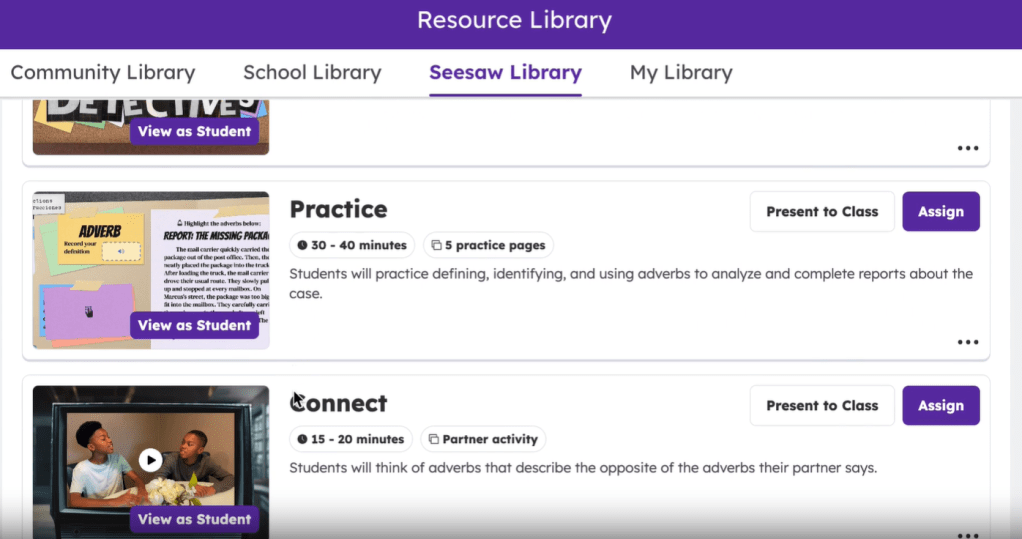This screenshot has width=1022, height=539.
Task: Present the Practice activity to class
Action: click(822, 212)
